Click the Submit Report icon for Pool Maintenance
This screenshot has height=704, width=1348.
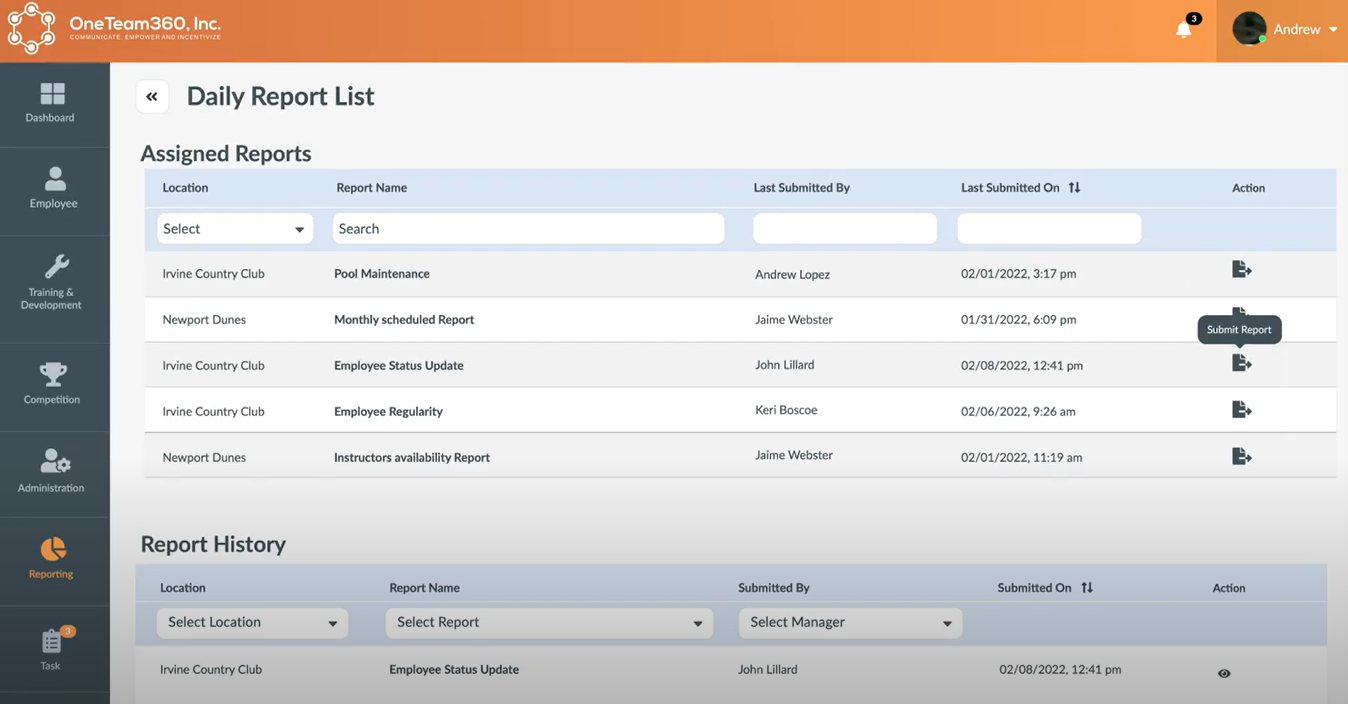pos(1241,268)
